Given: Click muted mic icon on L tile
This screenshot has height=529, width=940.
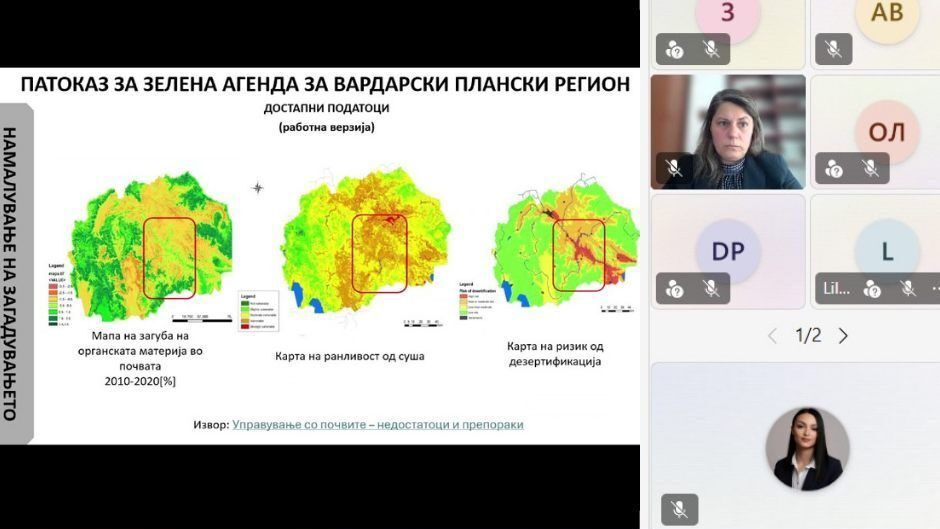Looking at the screenshot, I should pyautogui.click(x=908, y=289).
